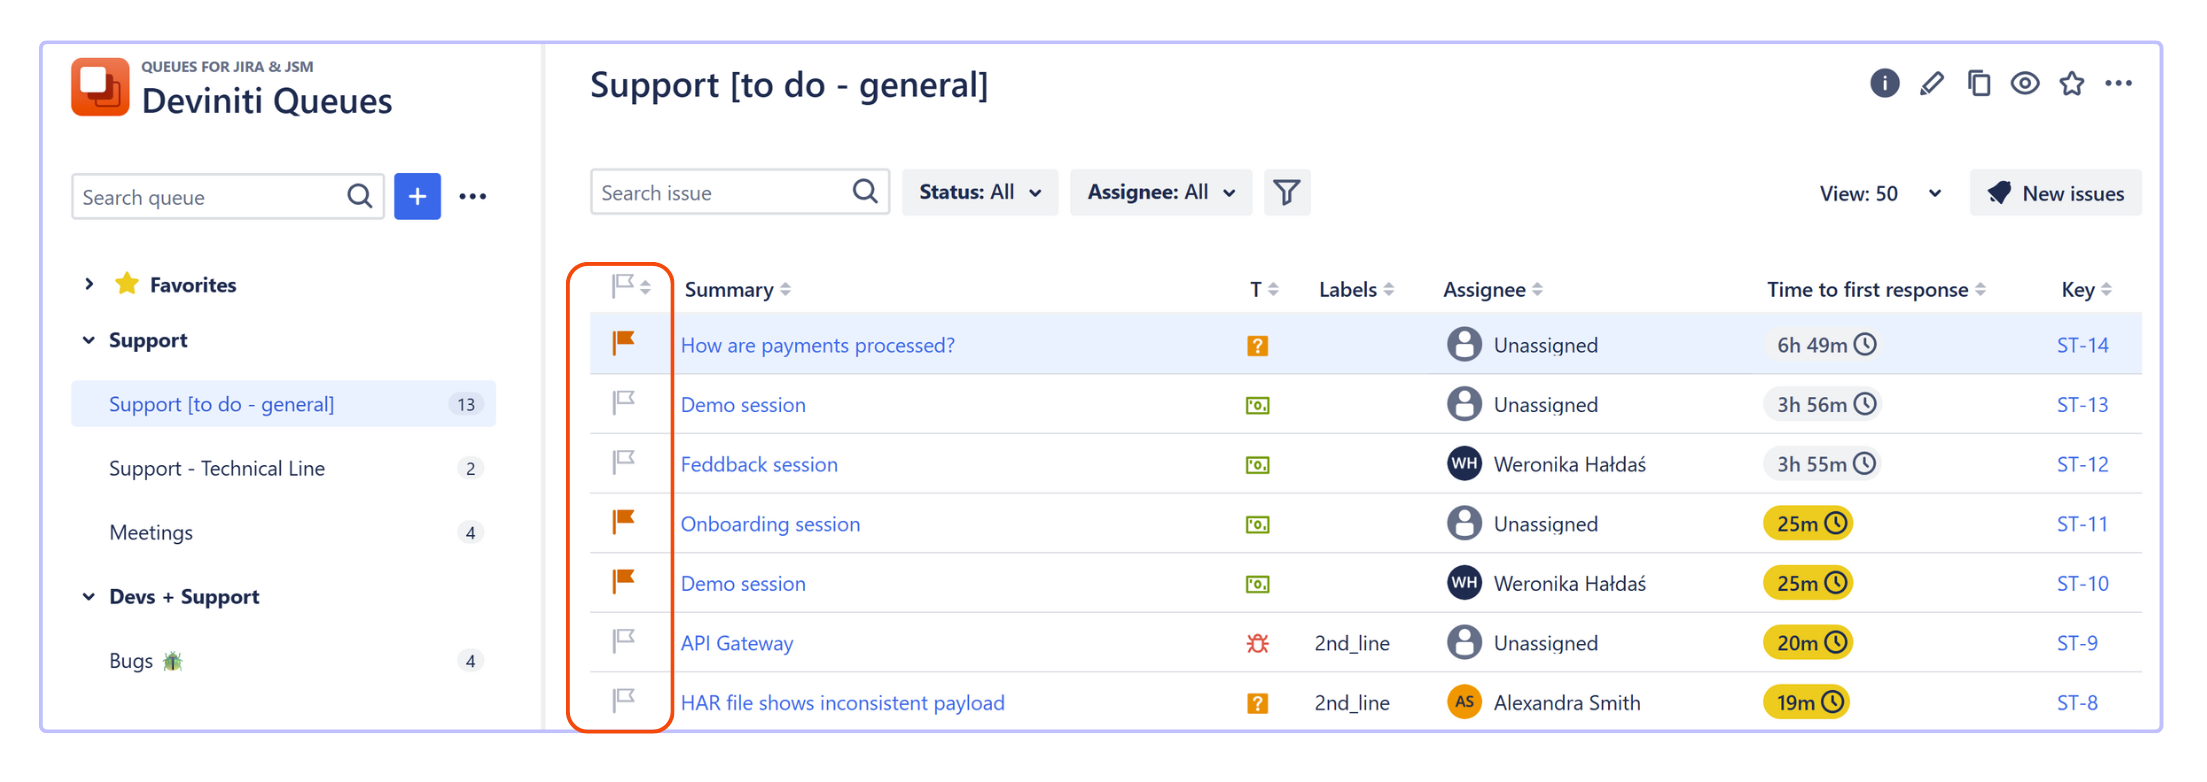Click the search issue magnifier icon
The height and width of the screenshot is (782, 2207).
point(866,191)
